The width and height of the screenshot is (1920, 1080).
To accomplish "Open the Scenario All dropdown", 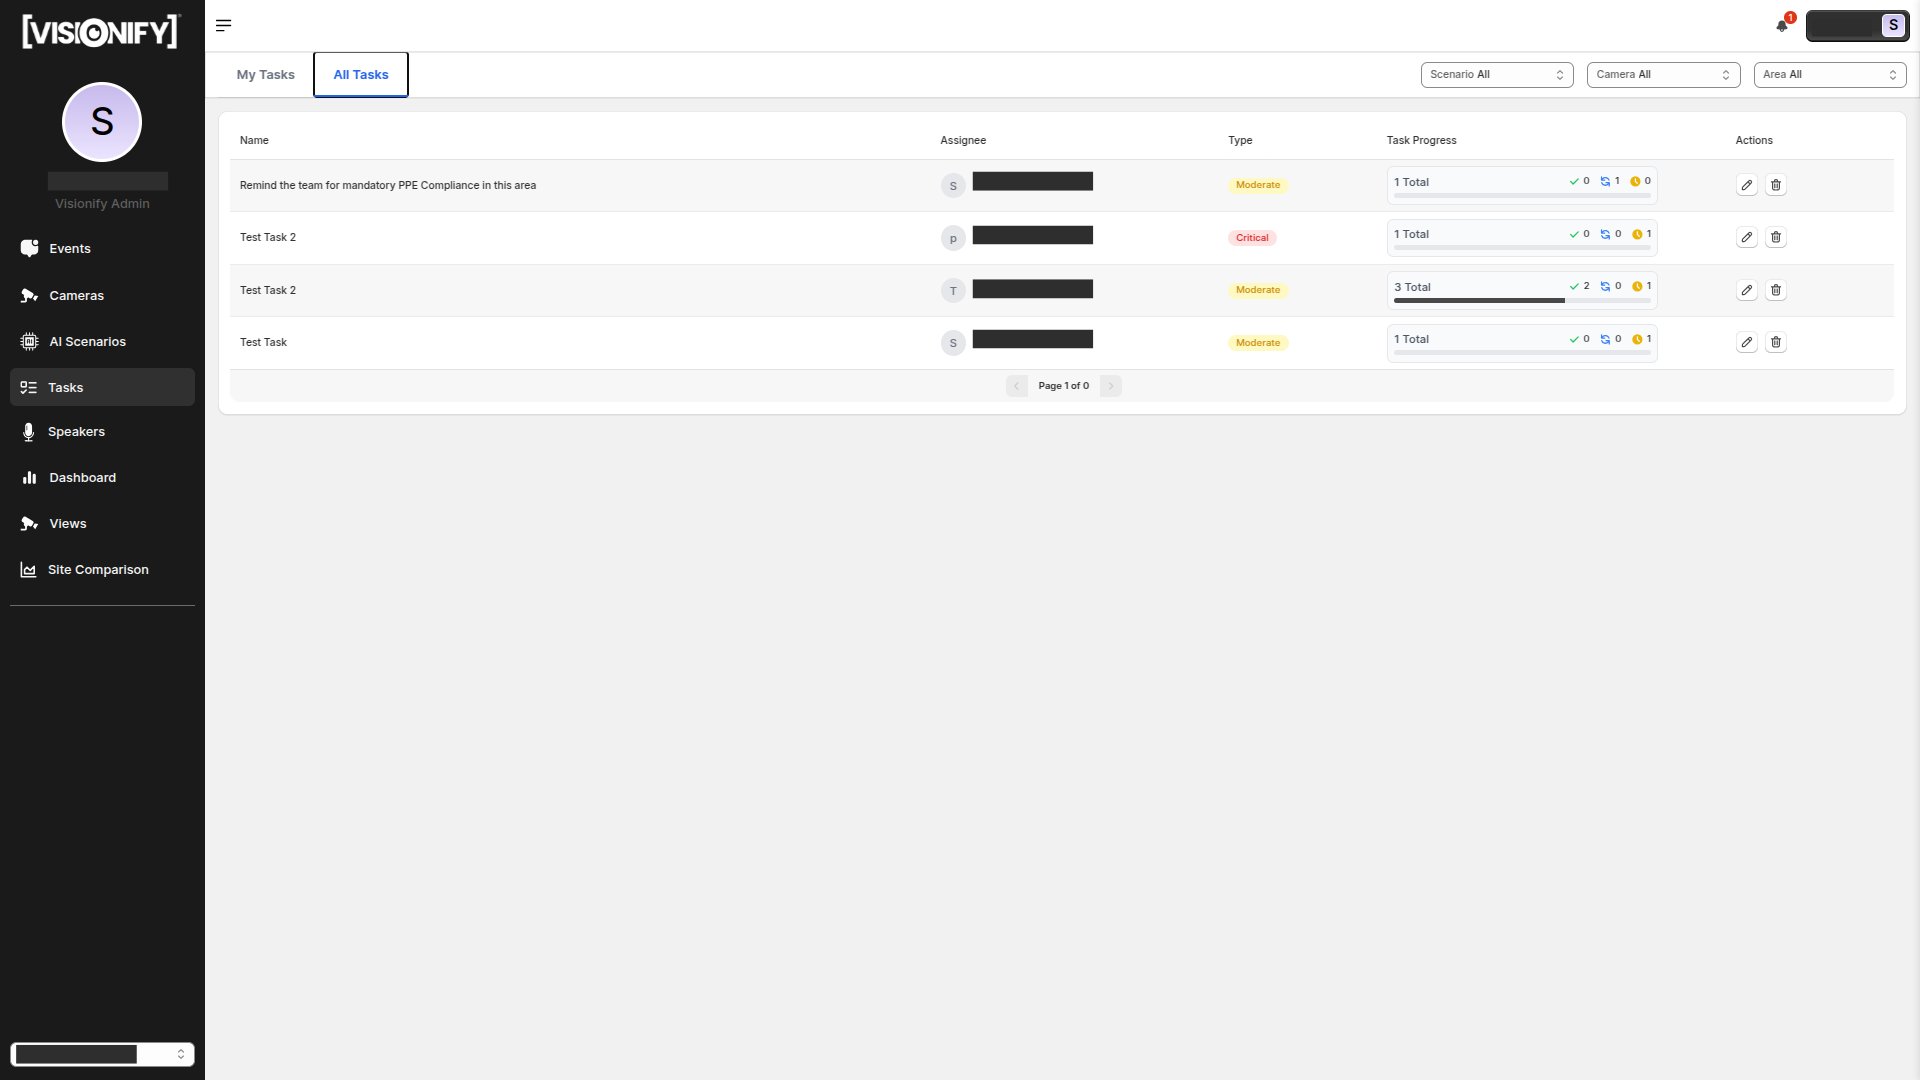I will (1497, 75).
